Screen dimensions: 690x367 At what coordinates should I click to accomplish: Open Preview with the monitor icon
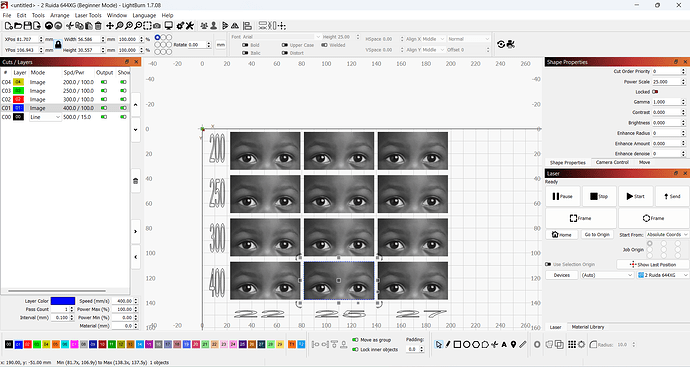(x=168, y=26)
